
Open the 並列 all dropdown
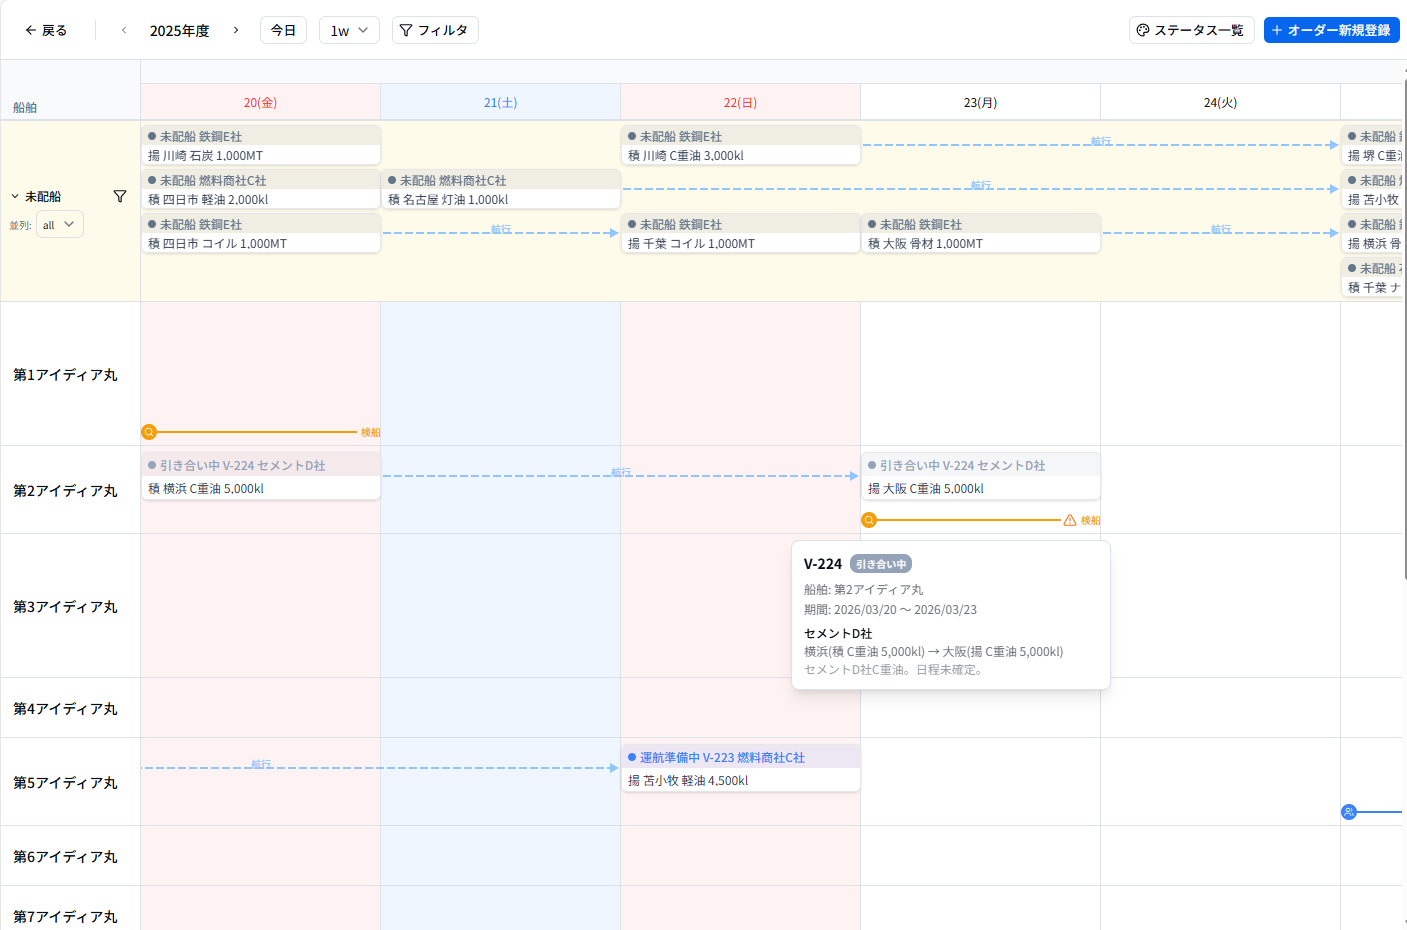pyautogui.click(x=60, y=225)
